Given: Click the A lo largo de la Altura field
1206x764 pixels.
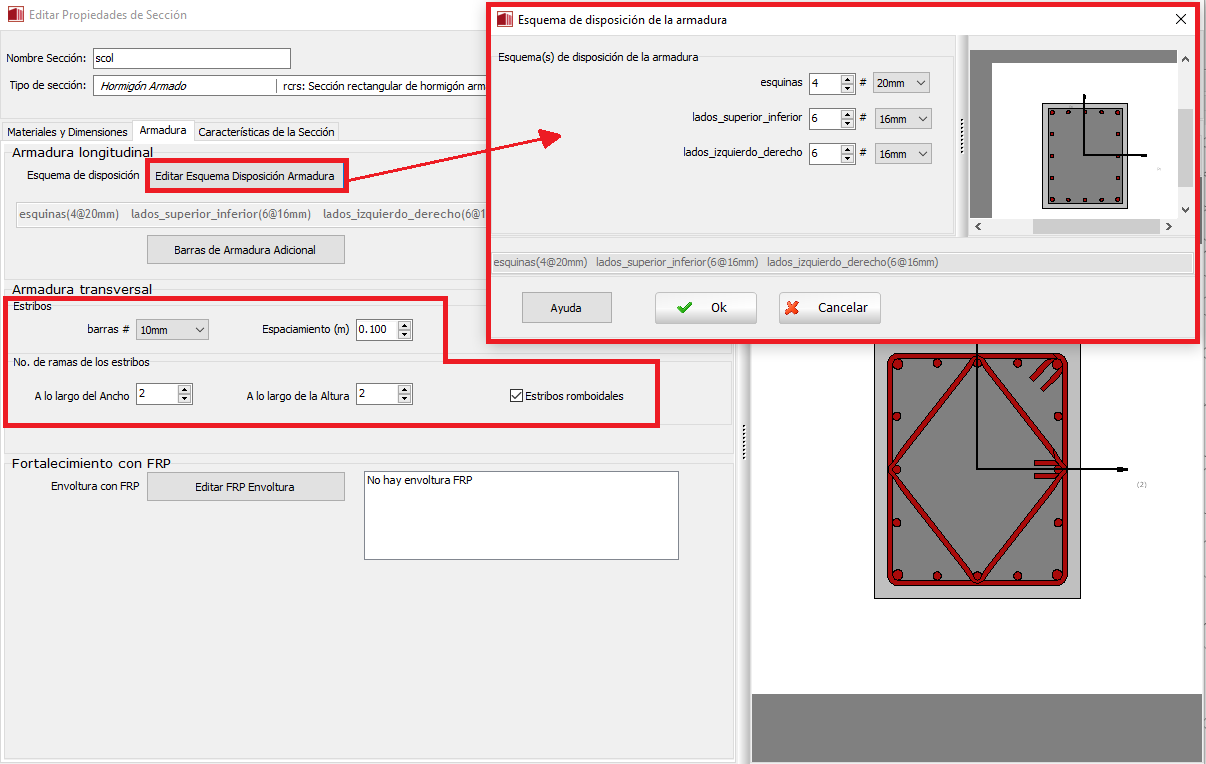Looking at the screenshot, I should [376, 395].
